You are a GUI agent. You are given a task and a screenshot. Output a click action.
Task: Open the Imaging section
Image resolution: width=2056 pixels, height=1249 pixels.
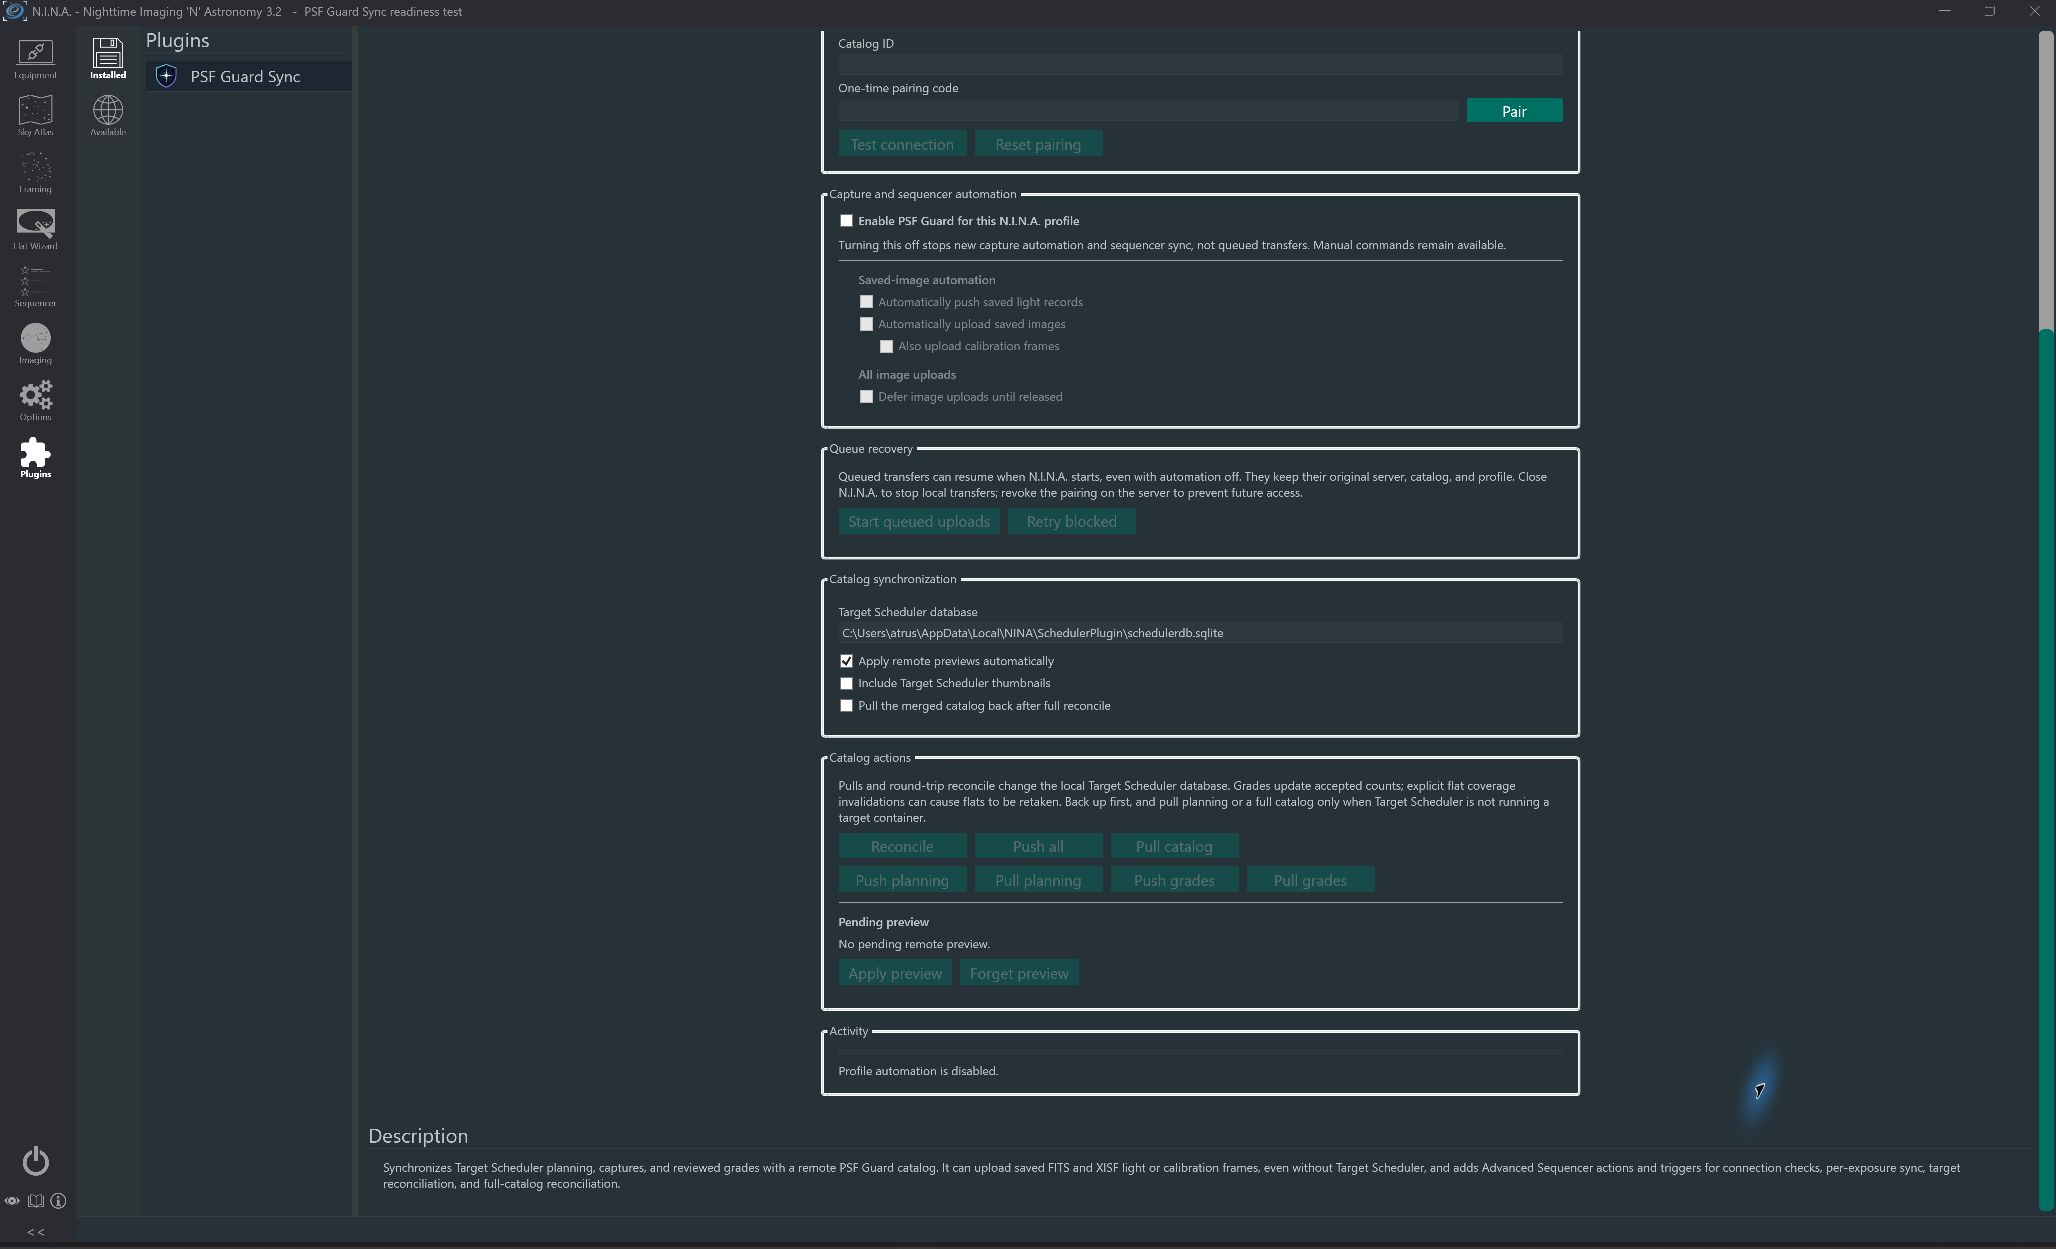35,343
